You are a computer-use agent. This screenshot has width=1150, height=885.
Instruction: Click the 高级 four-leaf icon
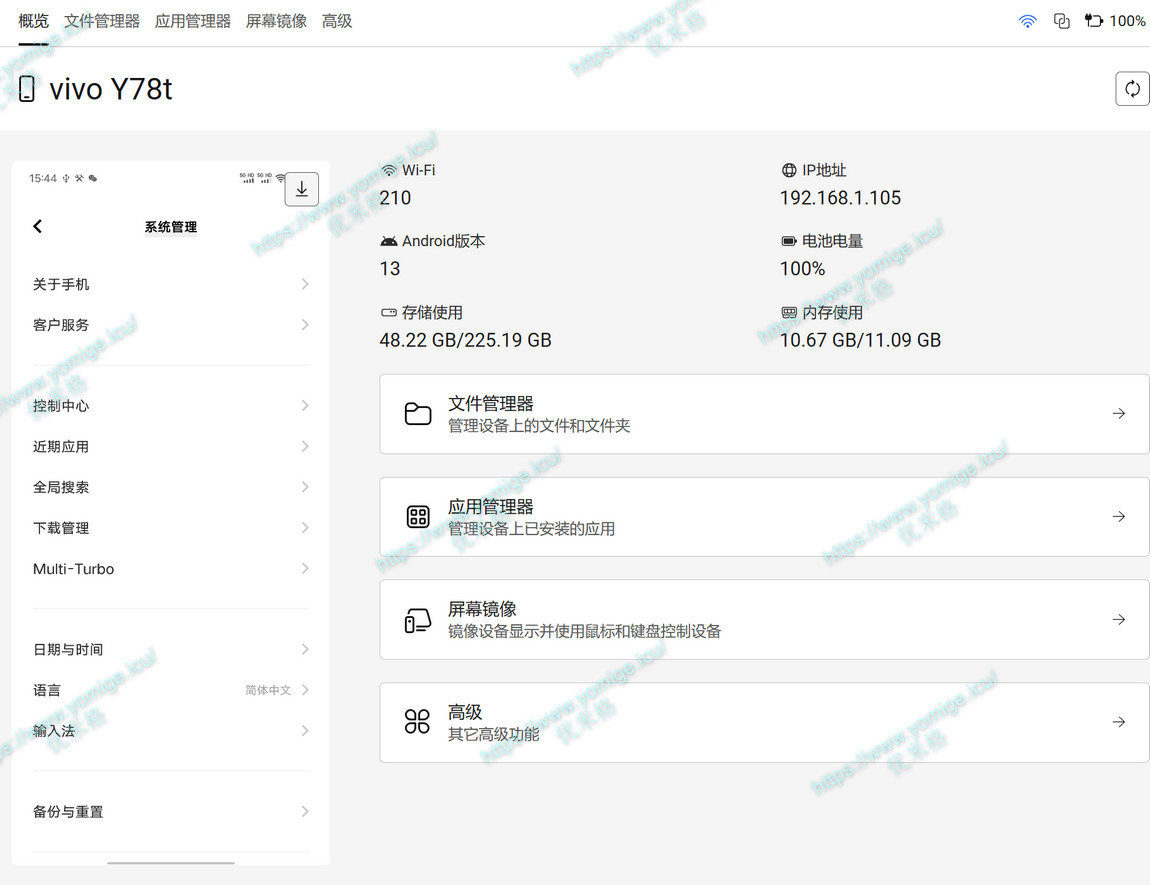417,722
